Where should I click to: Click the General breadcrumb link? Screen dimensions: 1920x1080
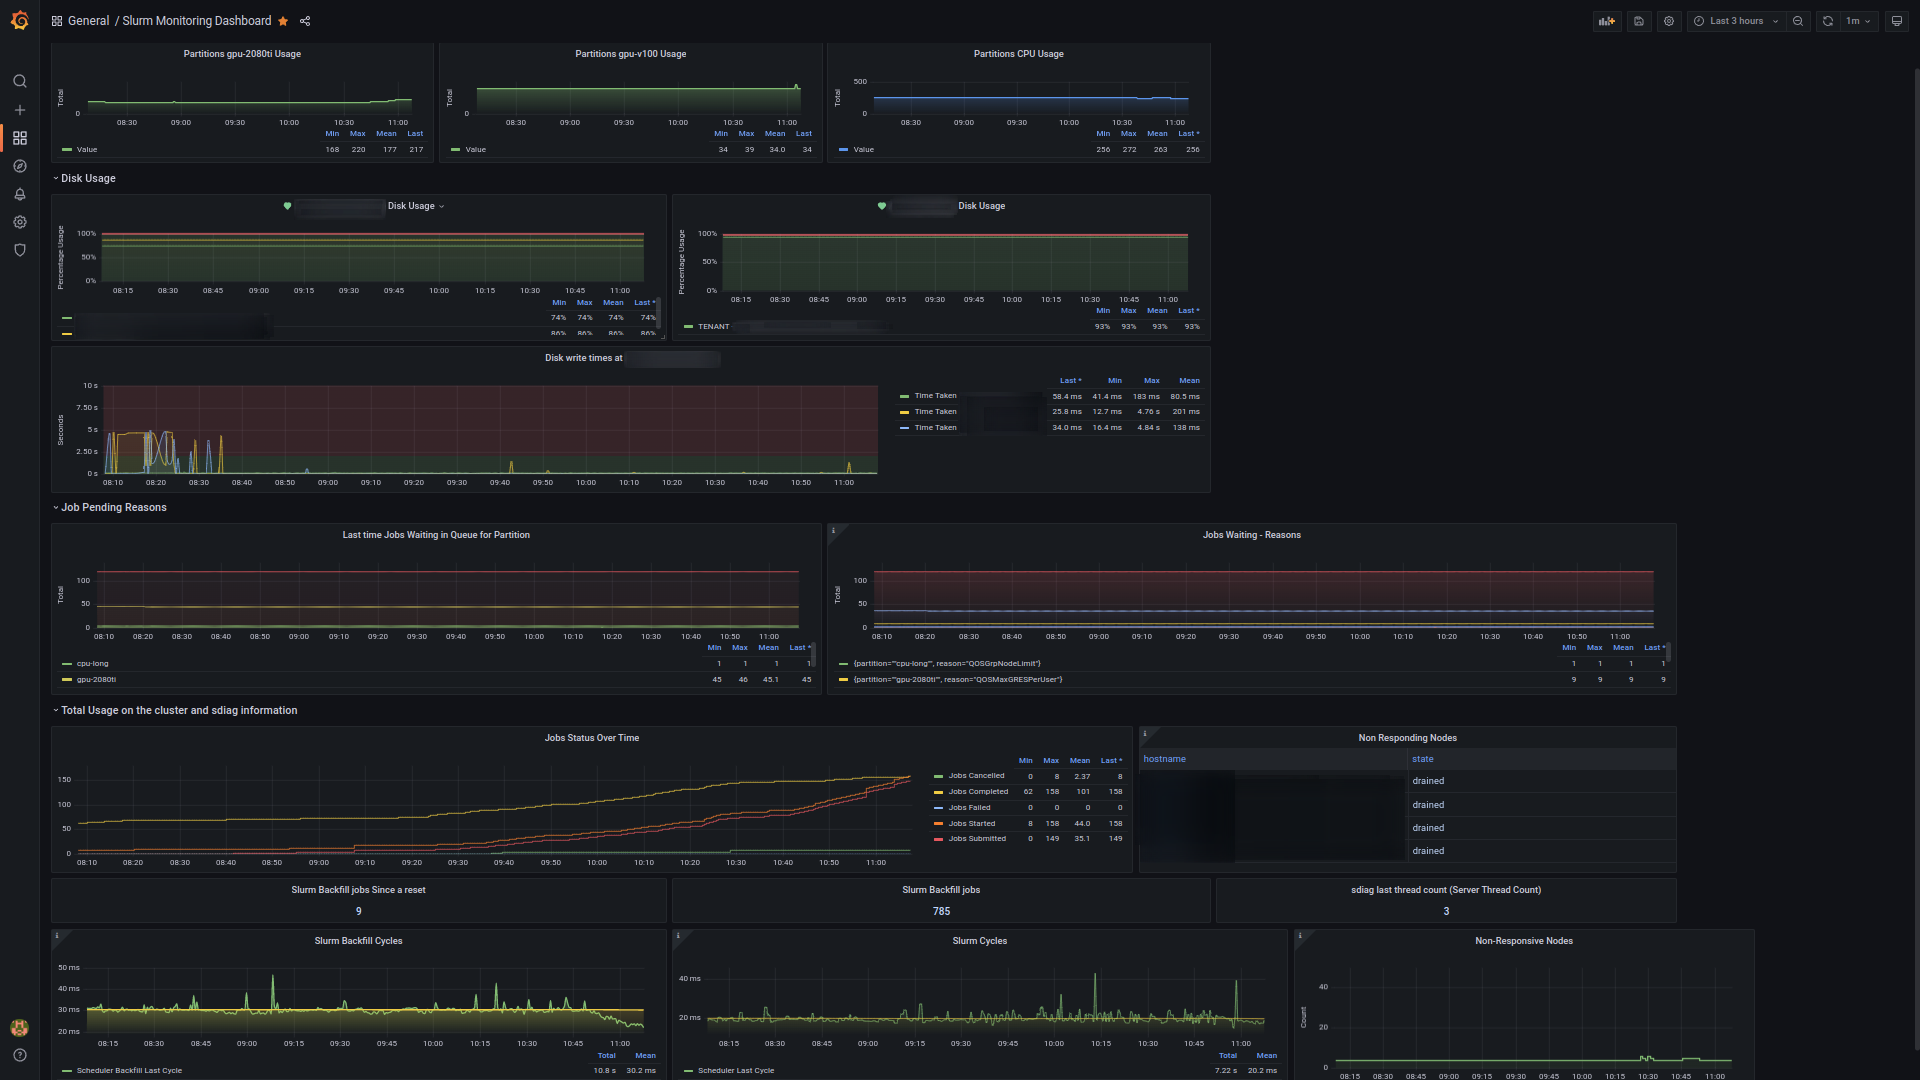click(88, 21)
